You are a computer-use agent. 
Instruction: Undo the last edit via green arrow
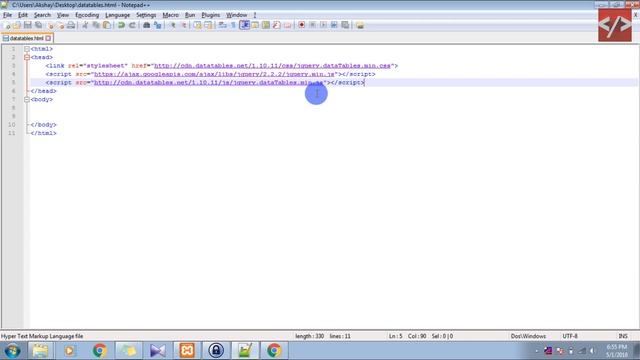[121, 25]
